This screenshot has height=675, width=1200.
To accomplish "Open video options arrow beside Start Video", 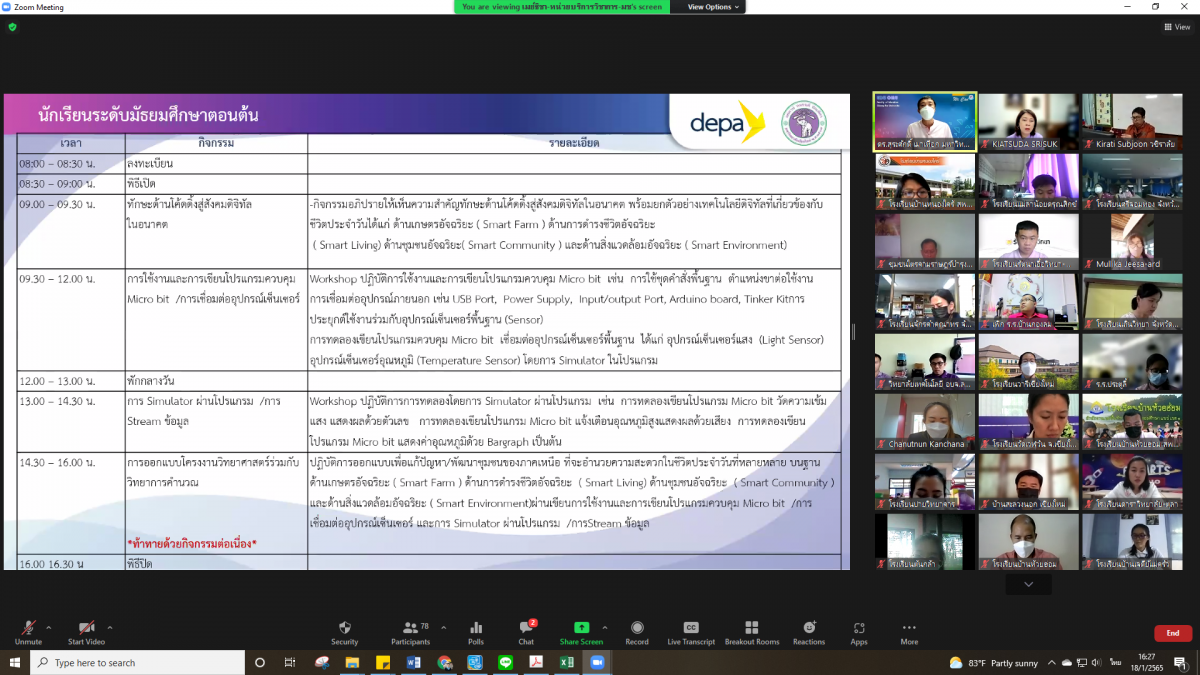I will pyautogui.click(x=110, y=627).
